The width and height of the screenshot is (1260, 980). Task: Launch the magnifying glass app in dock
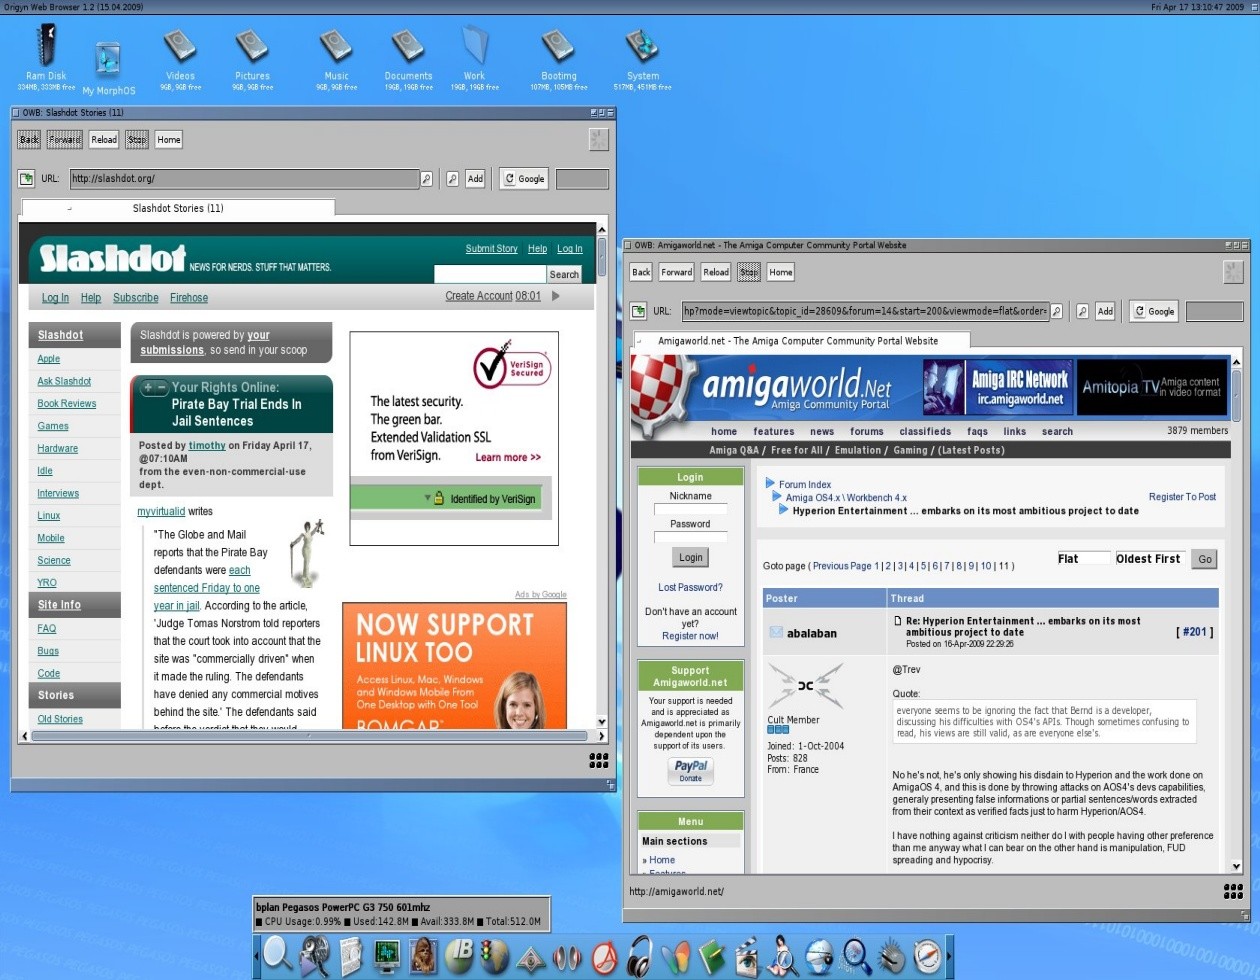coord(278,955)
